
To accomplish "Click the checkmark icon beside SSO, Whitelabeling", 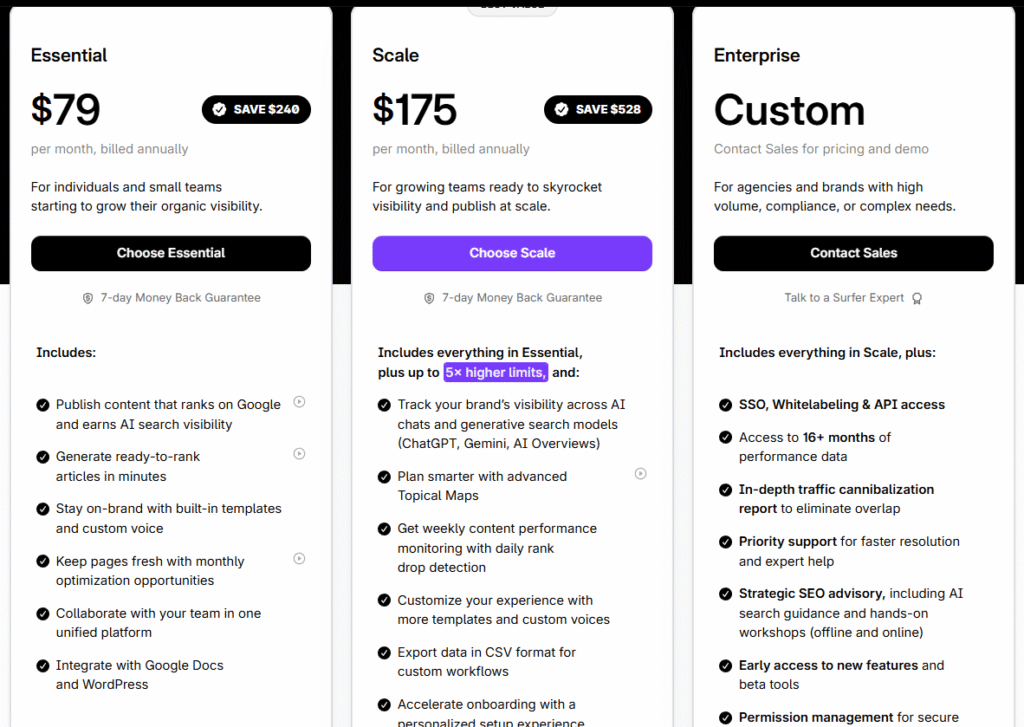I will [x=726, y=405].
